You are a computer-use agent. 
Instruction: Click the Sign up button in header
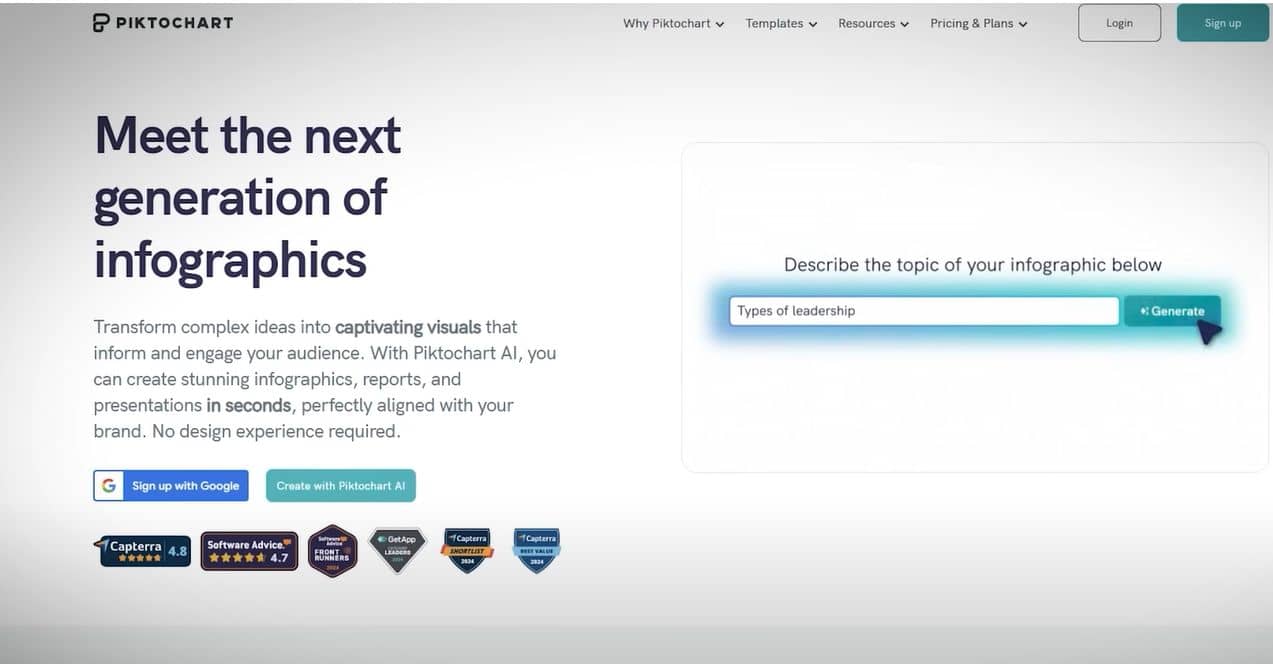pyautogui.click(x=1222, y=23)
